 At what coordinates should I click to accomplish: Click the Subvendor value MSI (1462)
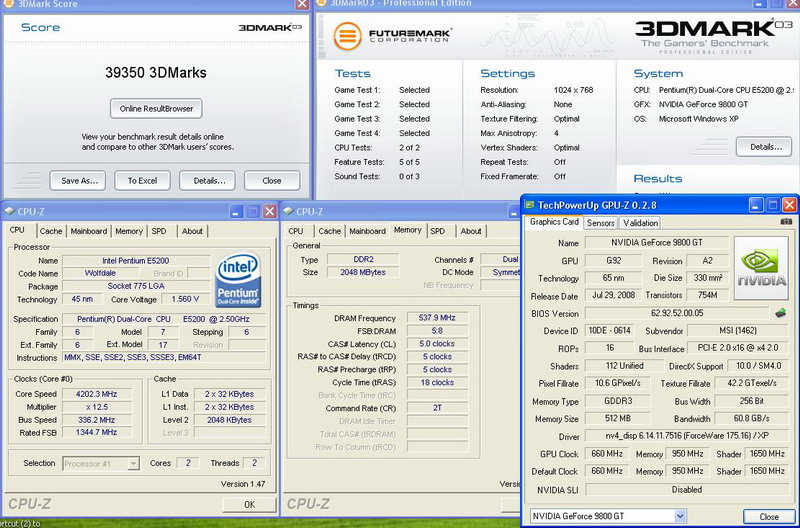click(x=738, y=331)
